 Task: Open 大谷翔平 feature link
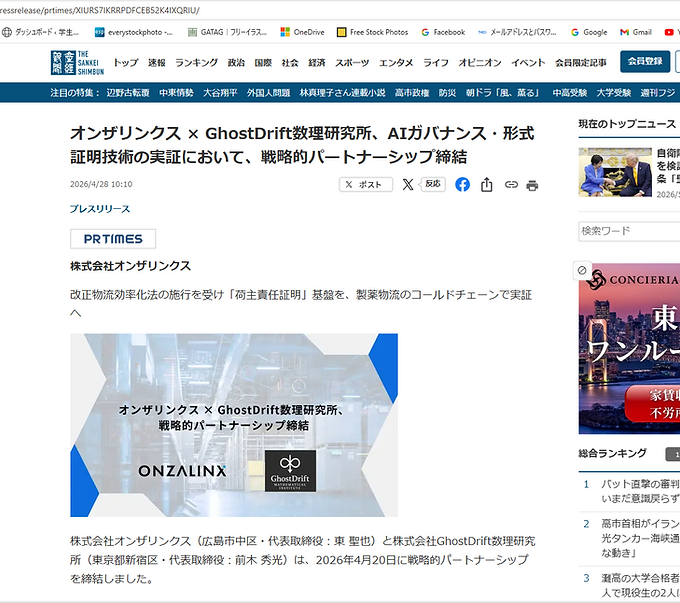point(220,93)
